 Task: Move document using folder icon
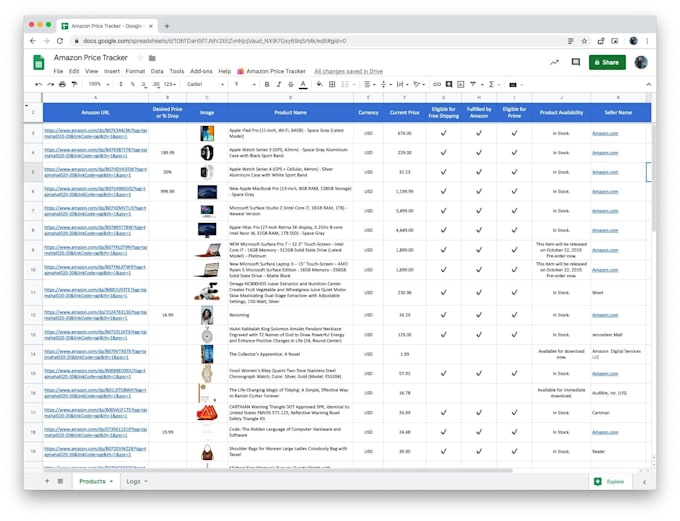152,58
